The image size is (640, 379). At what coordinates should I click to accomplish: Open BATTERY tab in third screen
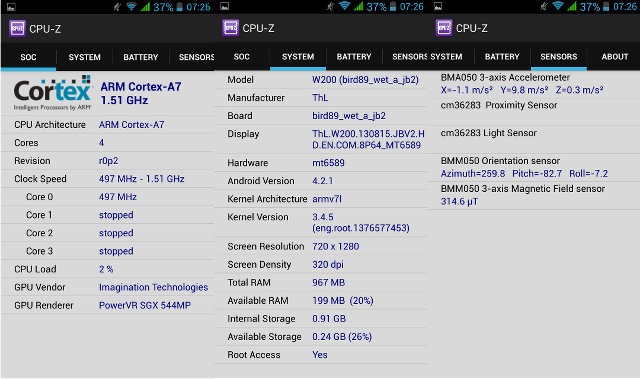[x=502, y=57]
